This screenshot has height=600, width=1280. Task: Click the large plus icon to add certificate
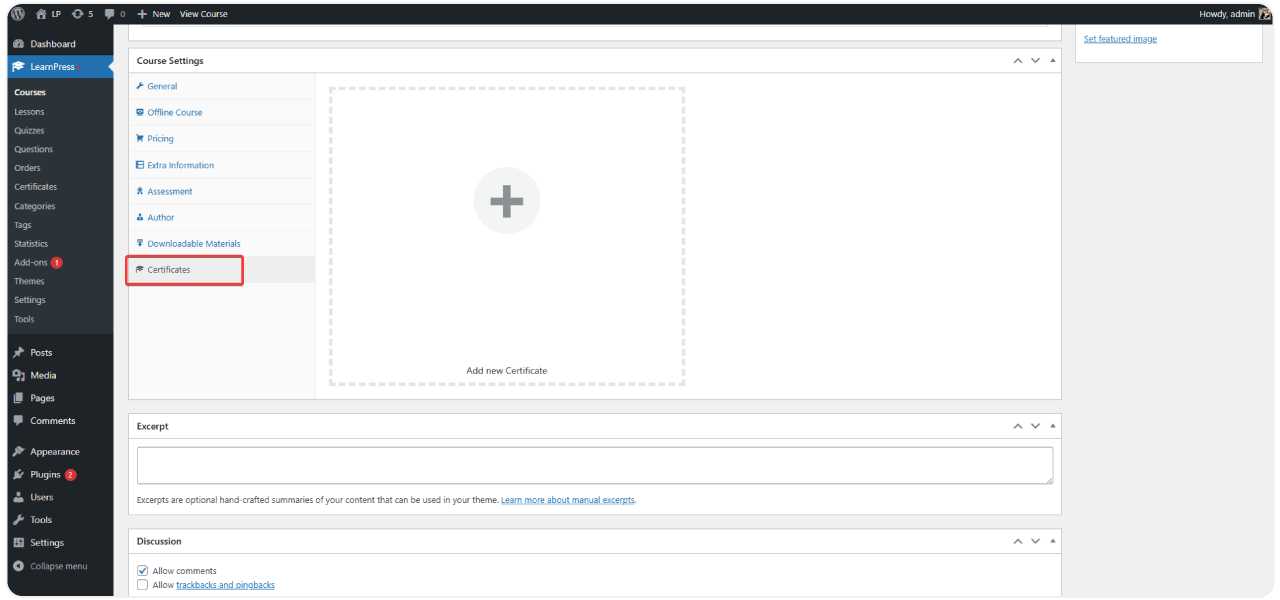[507, 201]
